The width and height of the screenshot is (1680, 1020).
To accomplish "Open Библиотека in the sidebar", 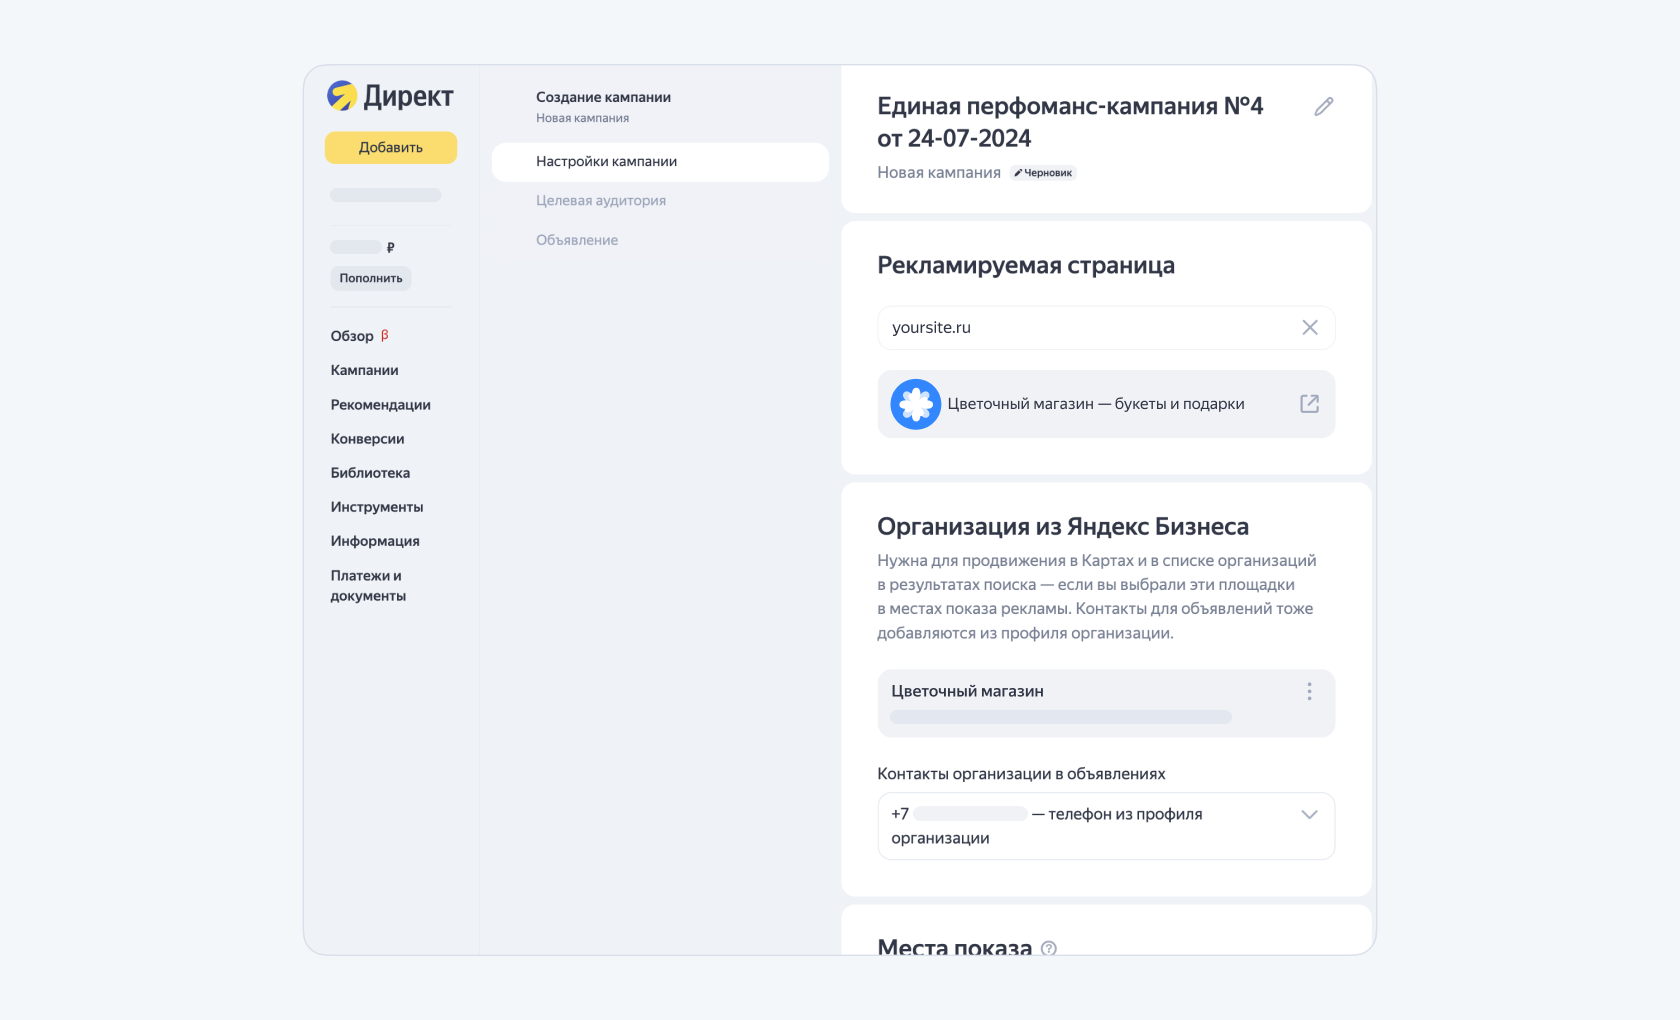I will [x=371, y=473].
